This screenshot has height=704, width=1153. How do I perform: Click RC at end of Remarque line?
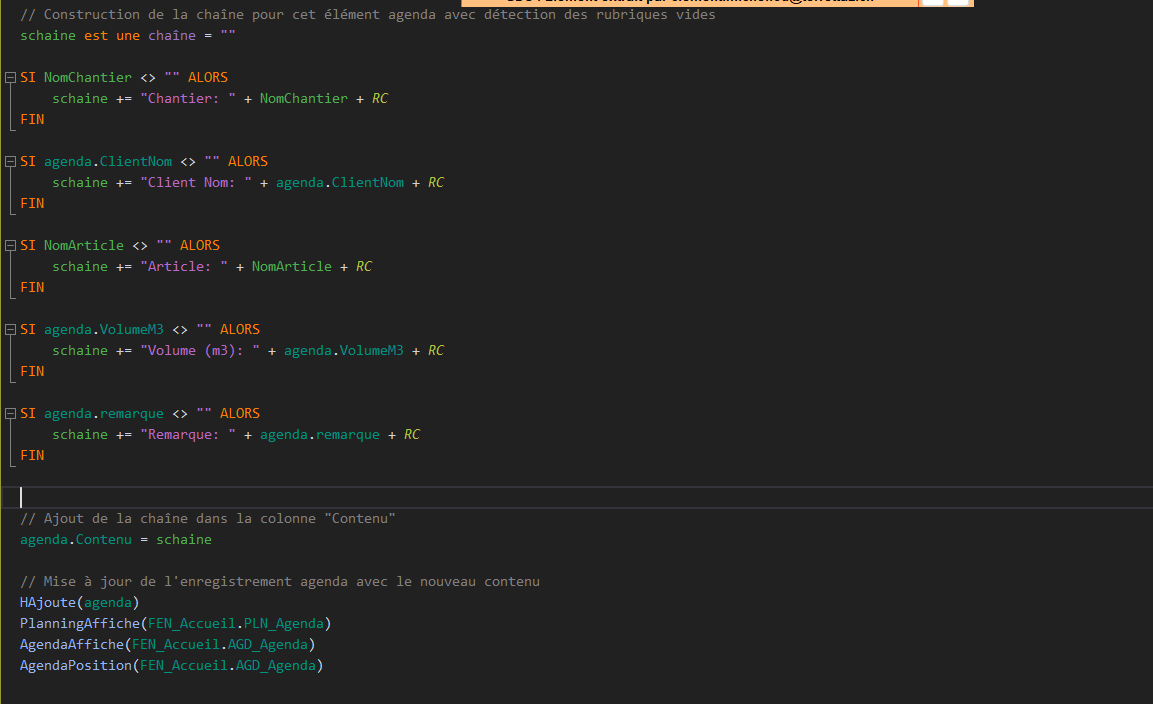pyautogui.click(x=412, y=435)
